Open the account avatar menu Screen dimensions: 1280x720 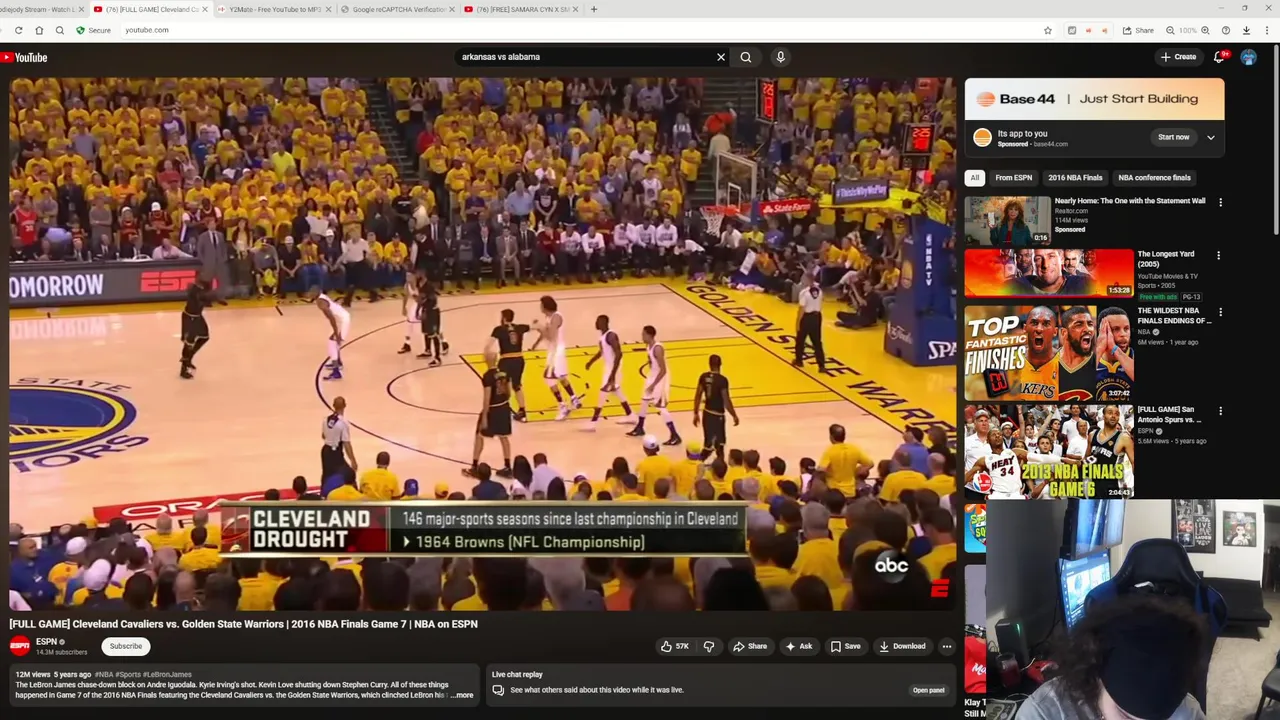[x=1248, y=57]
